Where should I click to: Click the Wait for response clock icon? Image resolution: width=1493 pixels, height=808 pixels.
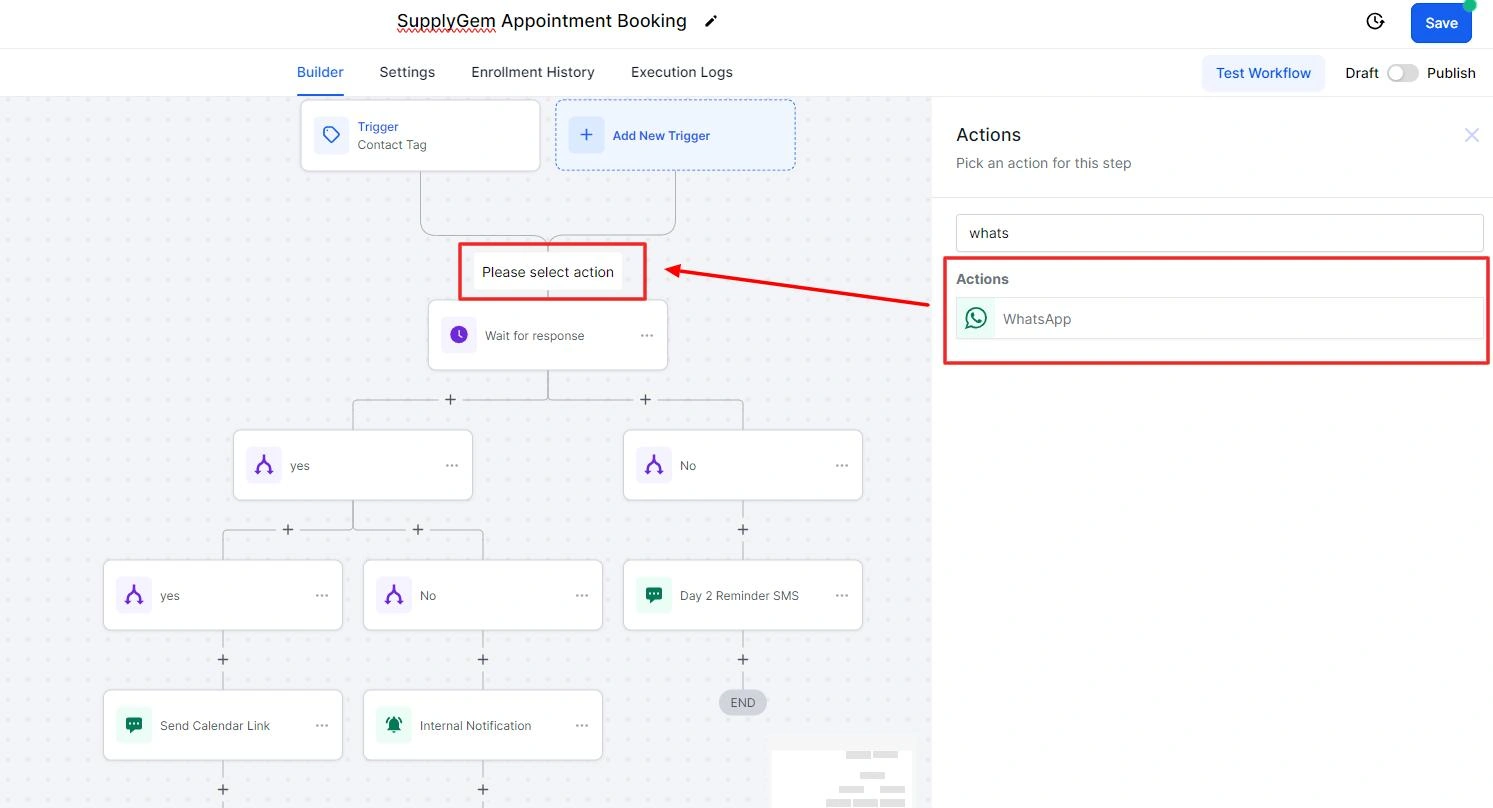459,335
